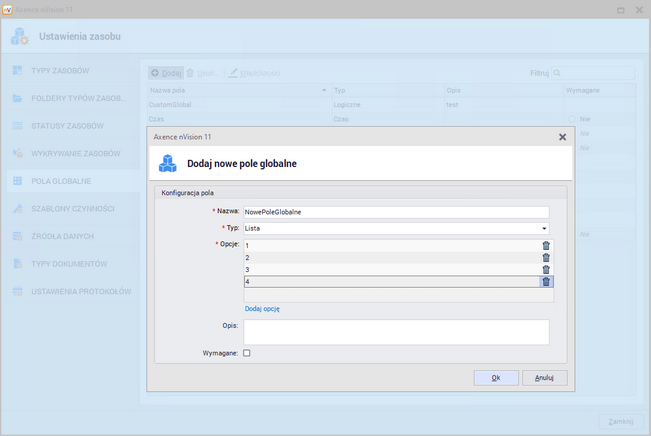Switch to Statusy zasobów section

pyautogui.click(x=66, y=126)
